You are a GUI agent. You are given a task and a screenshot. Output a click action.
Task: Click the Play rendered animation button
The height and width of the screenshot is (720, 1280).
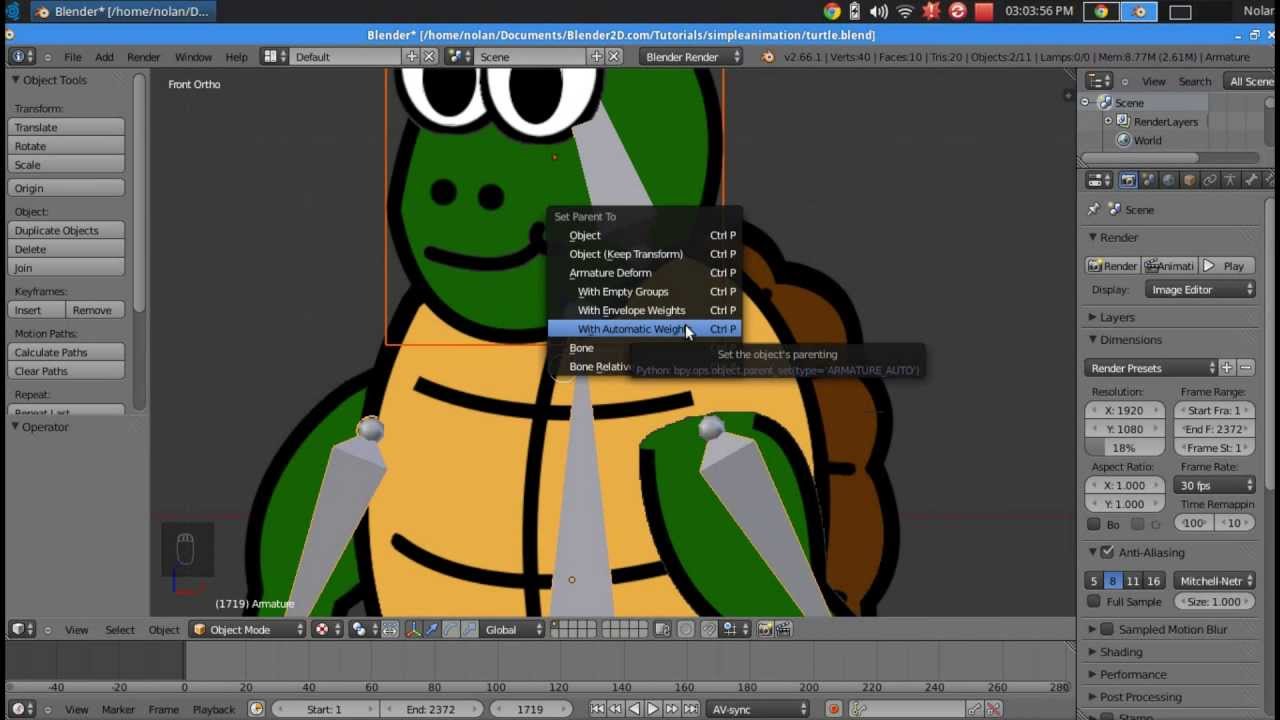point(1226,266)
